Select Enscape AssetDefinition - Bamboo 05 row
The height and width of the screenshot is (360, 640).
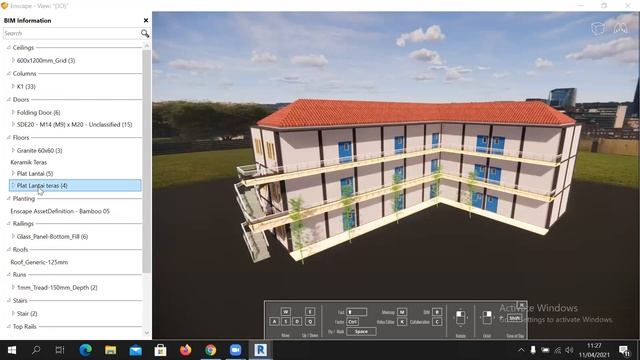pos(60,211)
